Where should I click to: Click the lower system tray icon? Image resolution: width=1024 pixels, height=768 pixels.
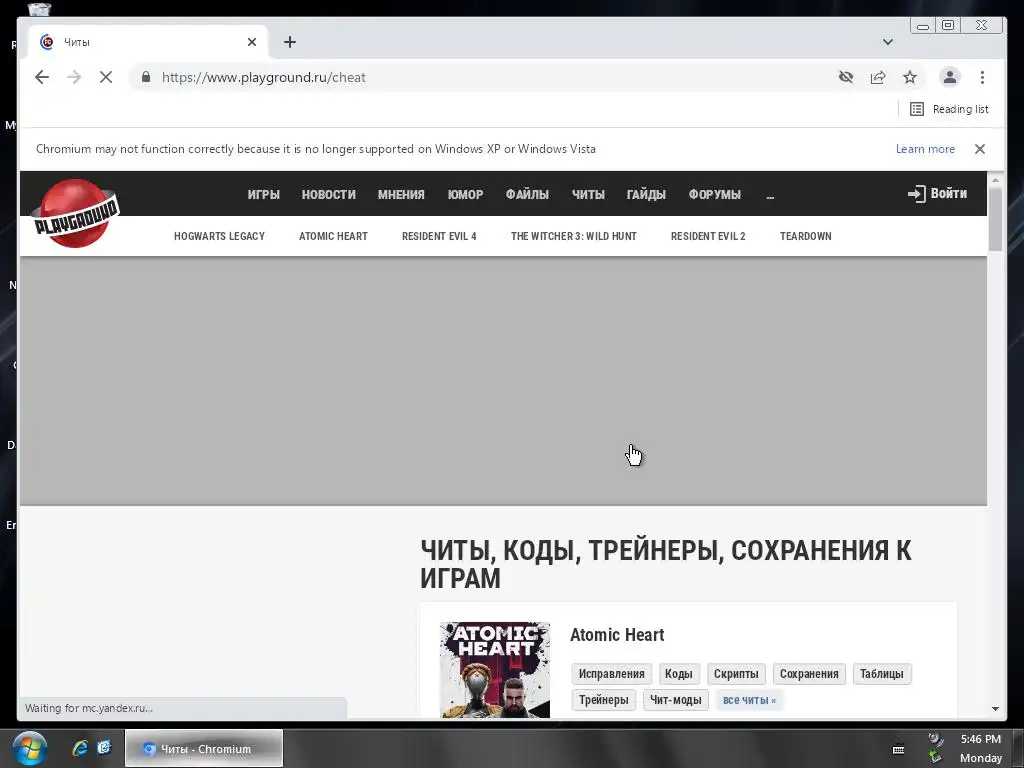tap(936, 758)
